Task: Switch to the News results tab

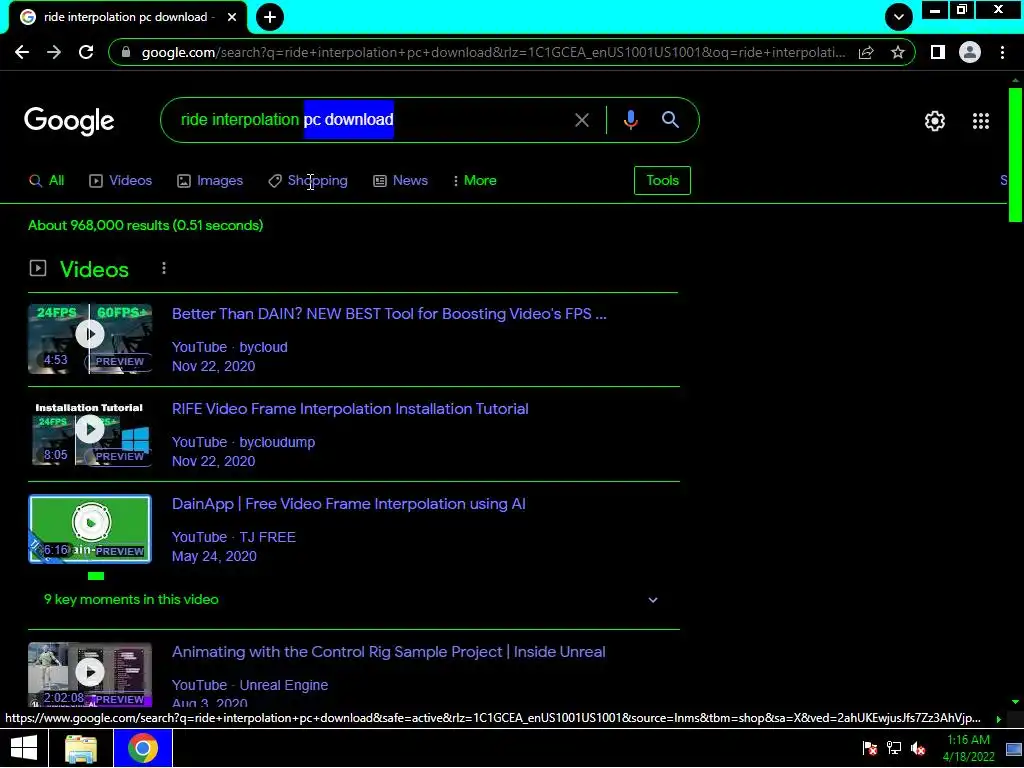Action: pos(400,181)
